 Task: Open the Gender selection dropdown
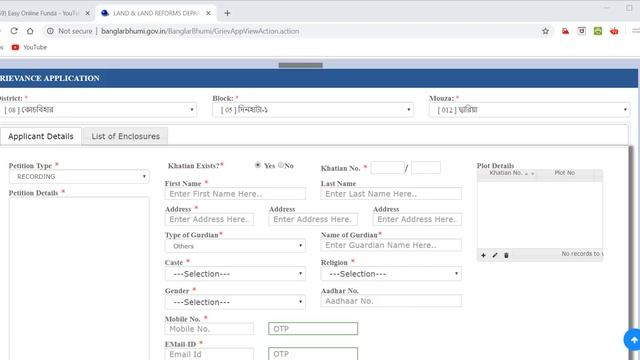tap(235, 302)
